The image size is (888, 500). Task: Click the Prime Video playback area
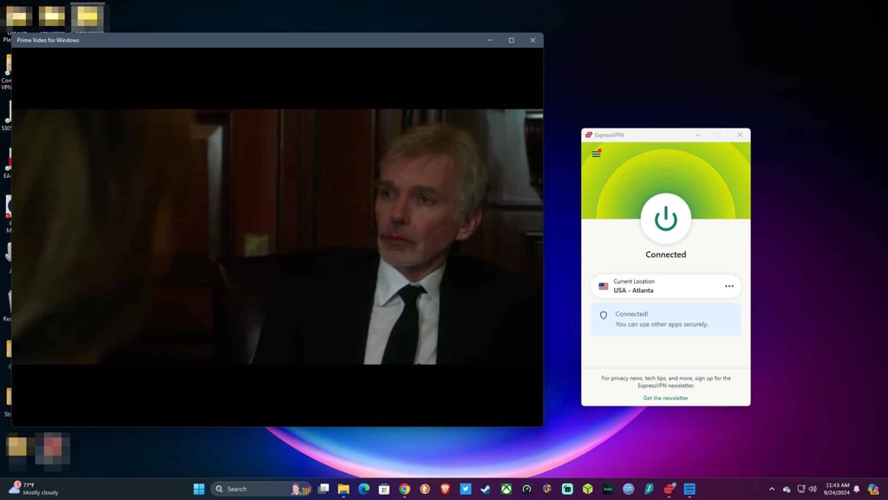(x=277, y=237)
